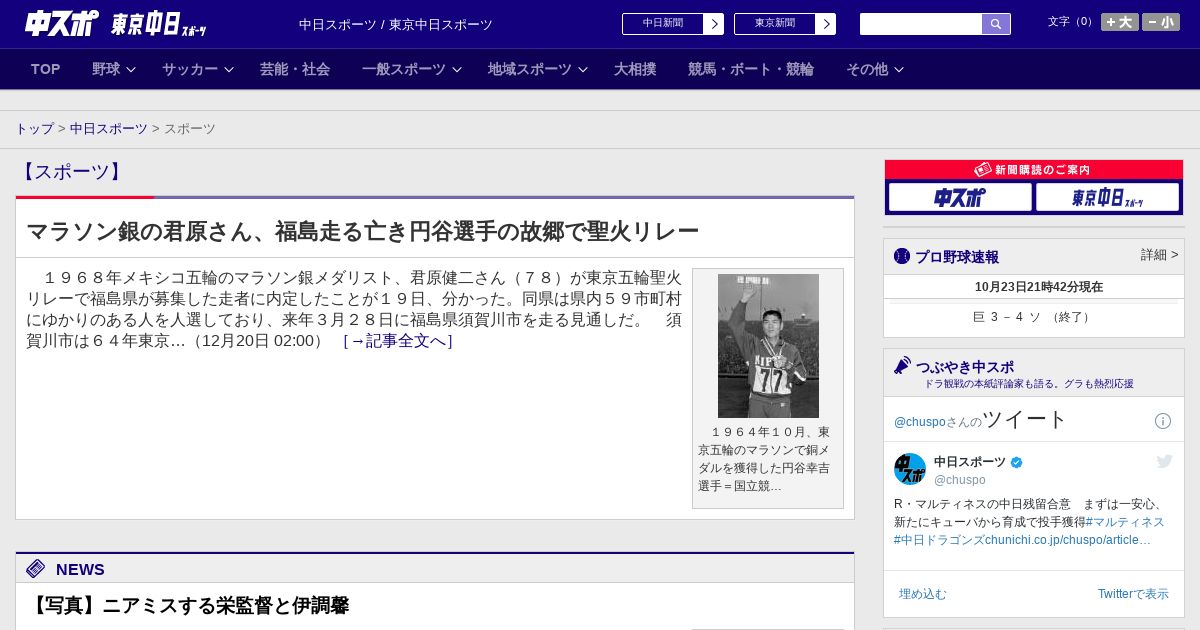This screenshot has height=630, width=1200.
Task: Open the TOP menu item
Action: point(46,69)
